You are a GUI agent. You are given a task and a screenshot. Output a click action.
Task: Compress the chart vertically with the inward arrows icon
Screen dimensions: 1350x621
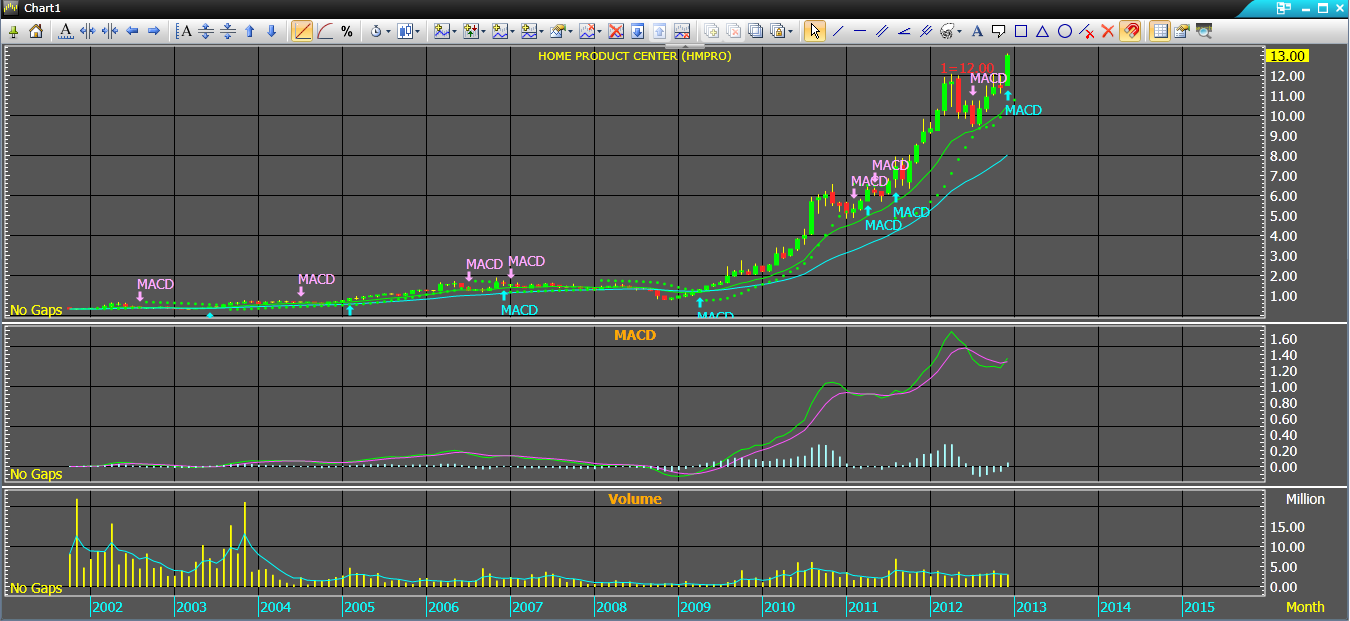(228, 31)
